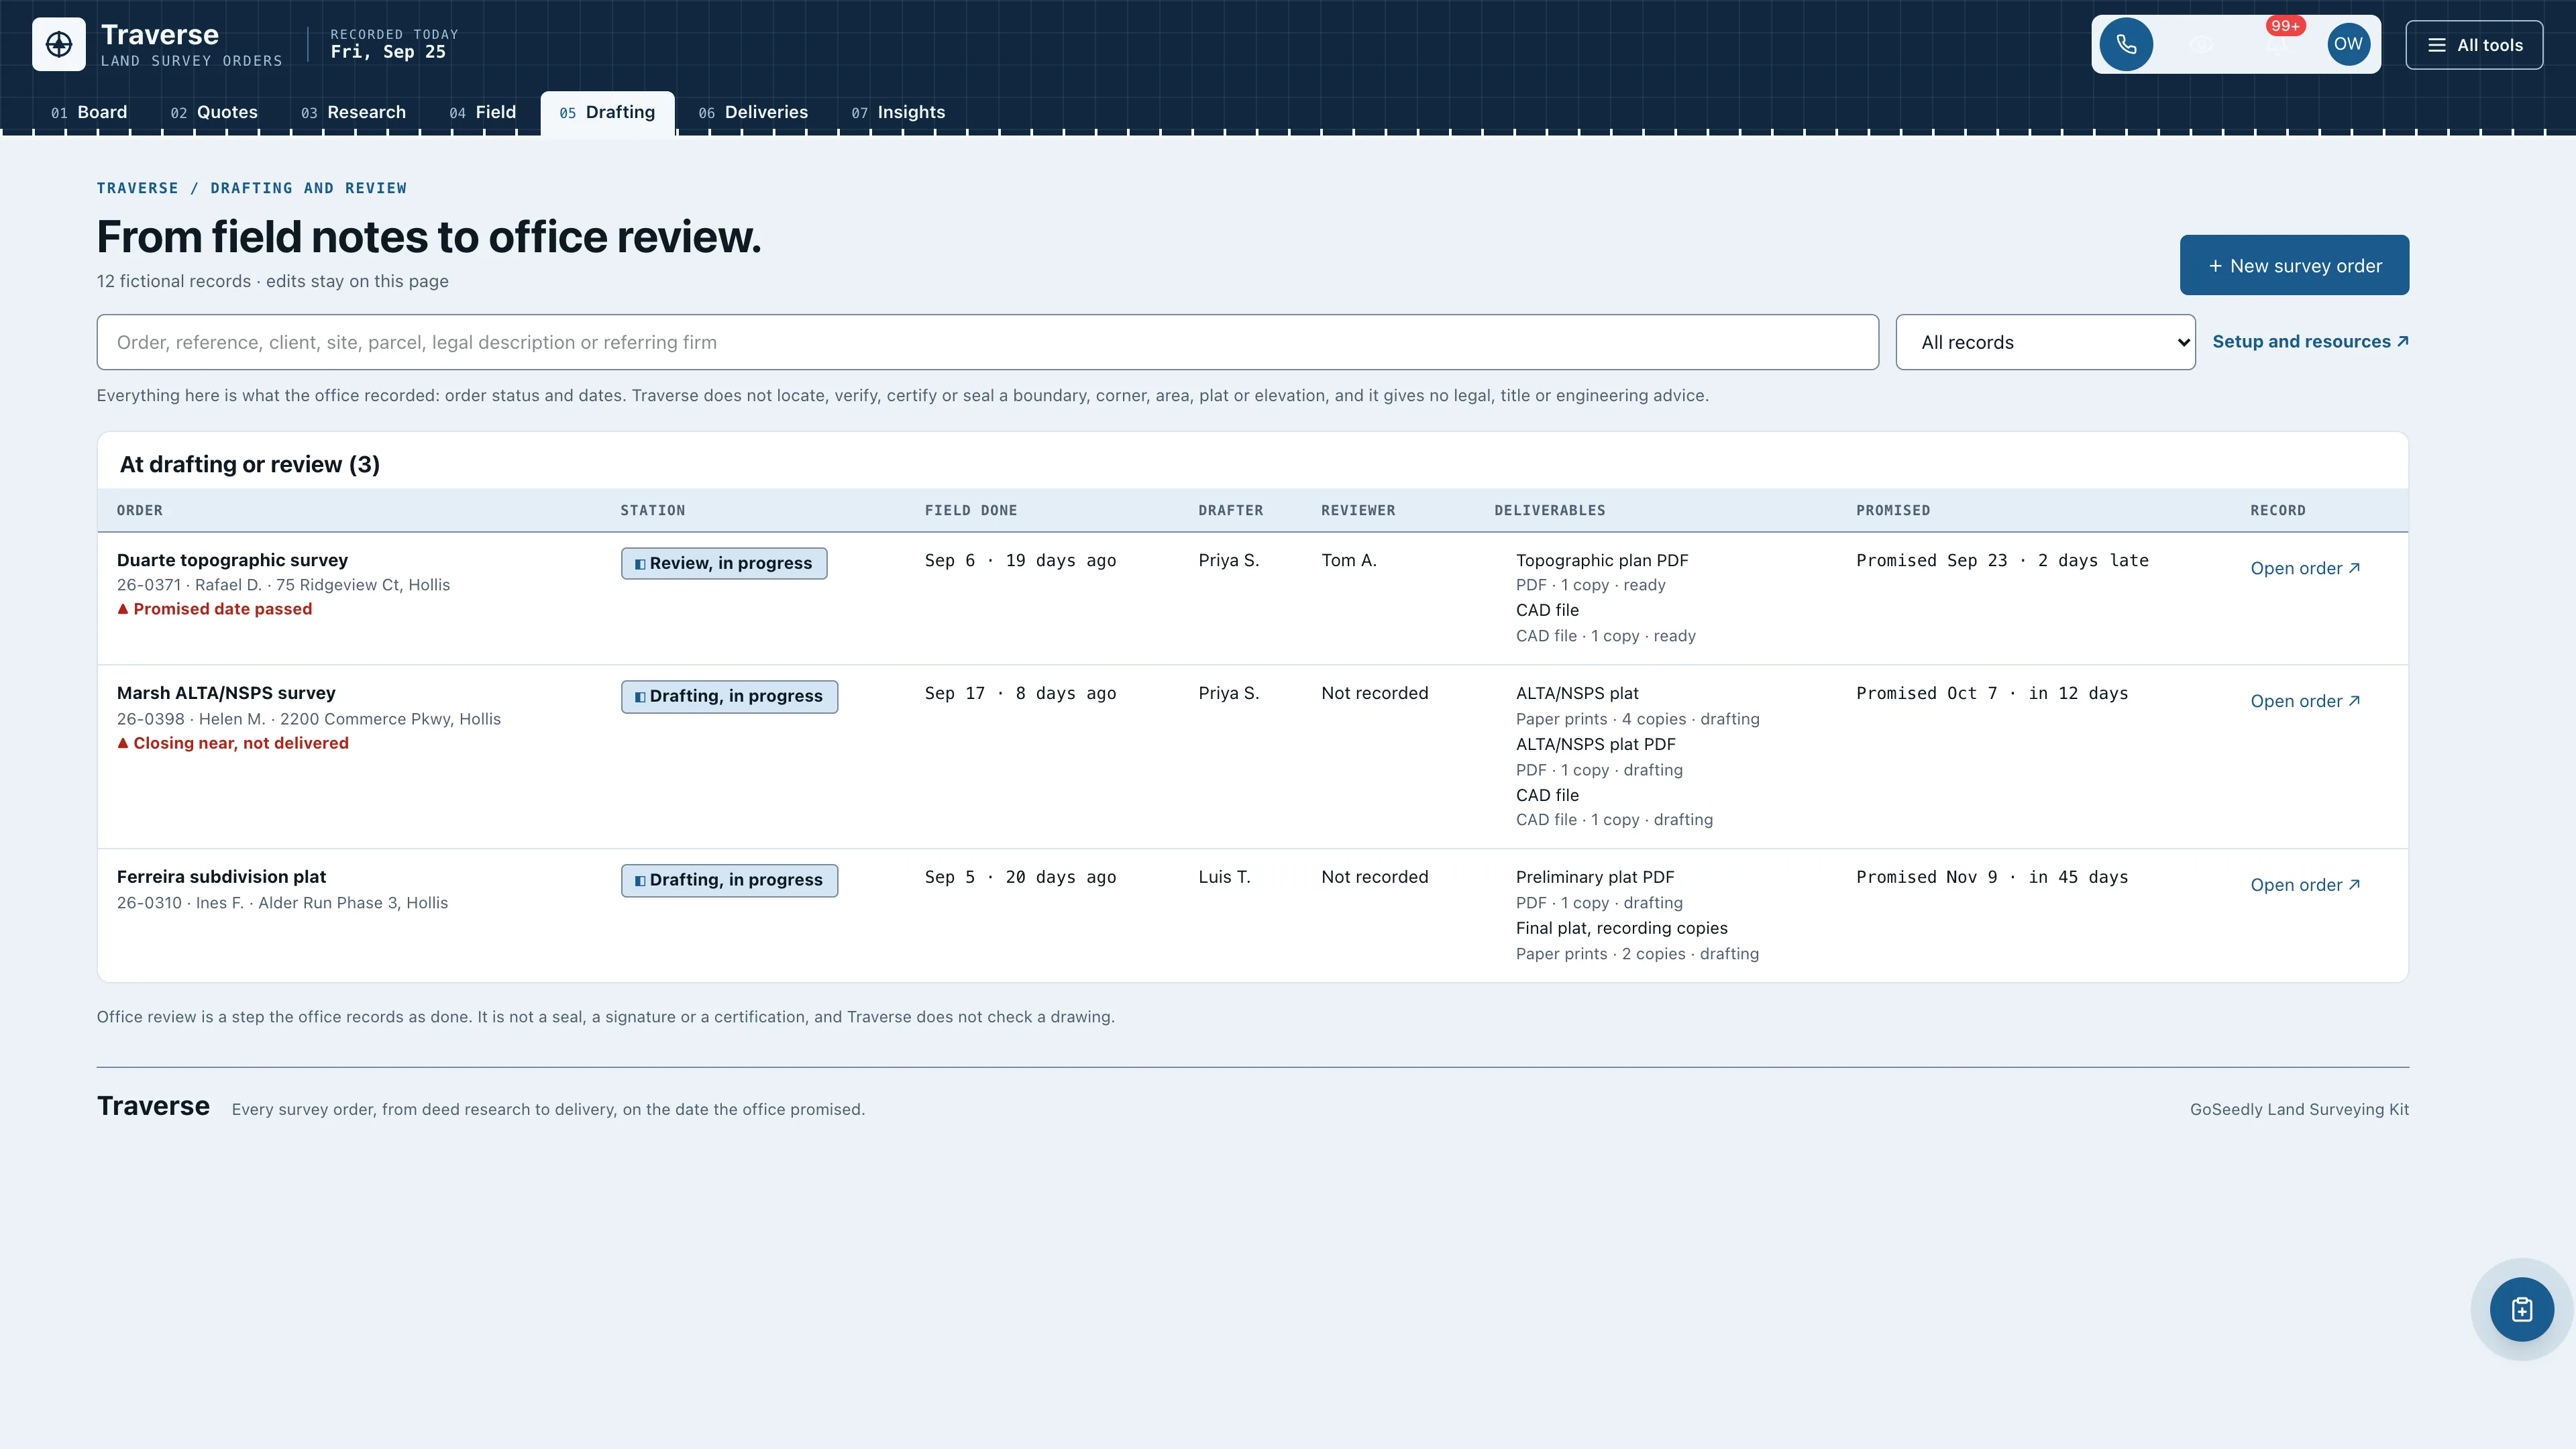Click the phone call icon in header
2576x1449 pixels.
pyautogui.click(x=2126, y=45)
